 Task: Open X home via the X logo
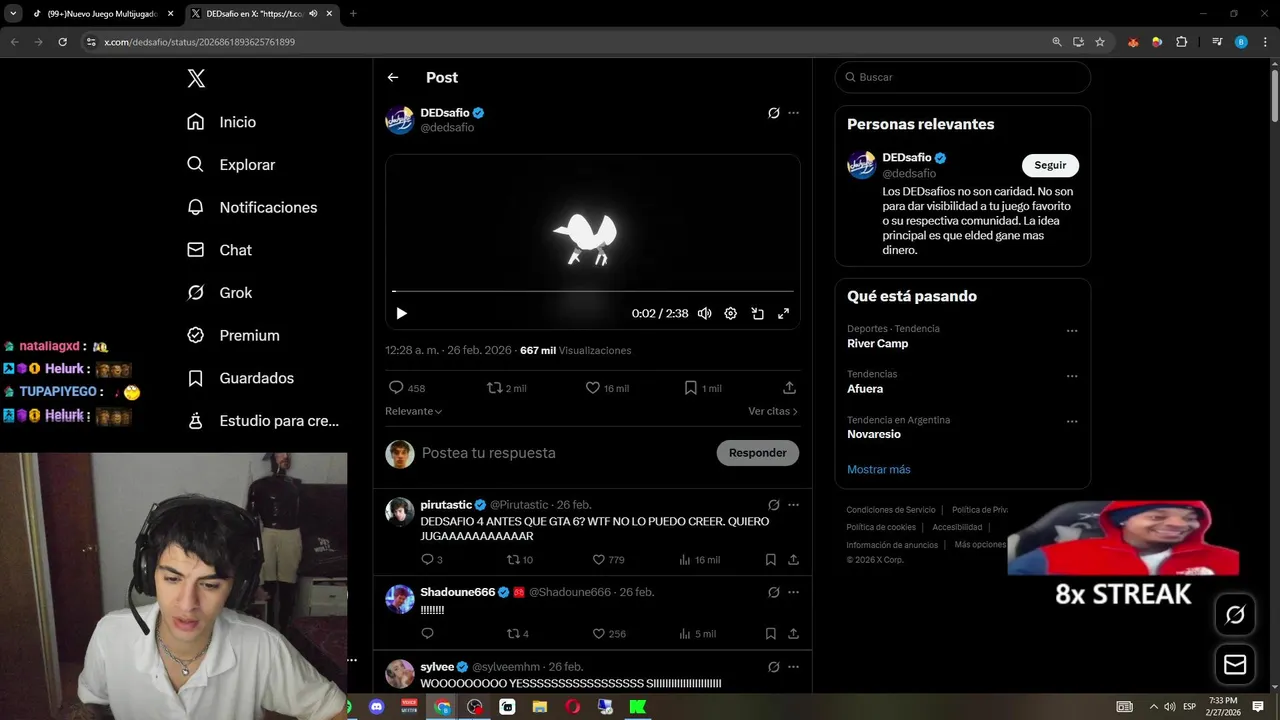196,79
